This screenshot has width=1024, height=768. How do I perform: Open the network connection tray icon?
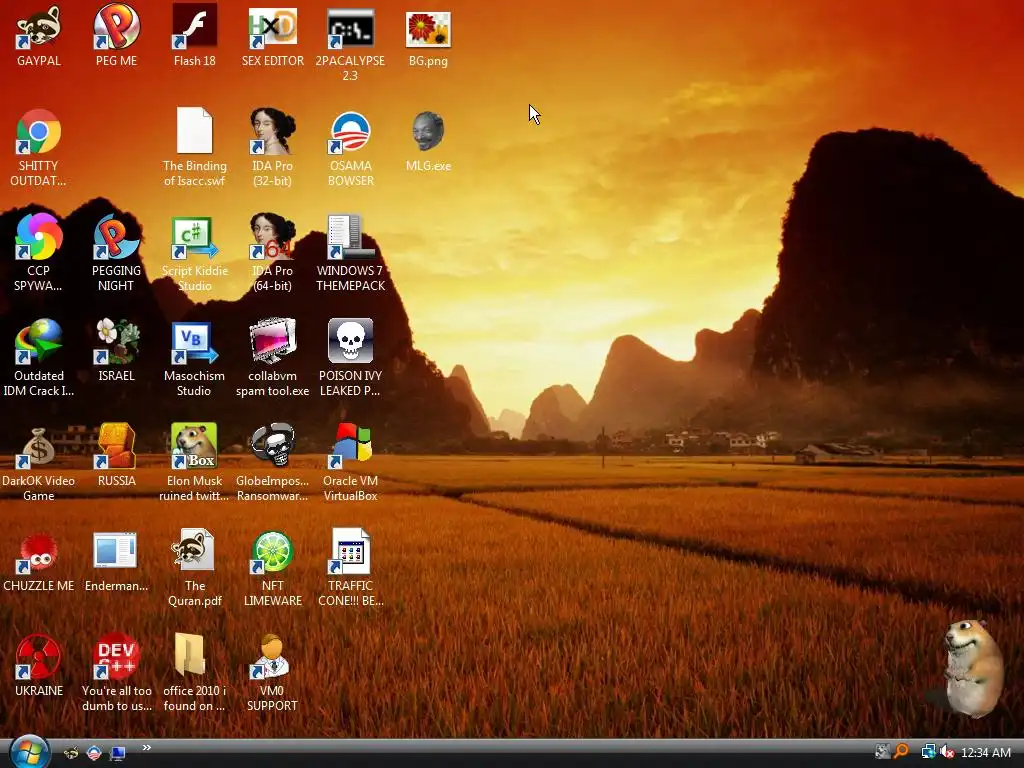pos(928,752)
